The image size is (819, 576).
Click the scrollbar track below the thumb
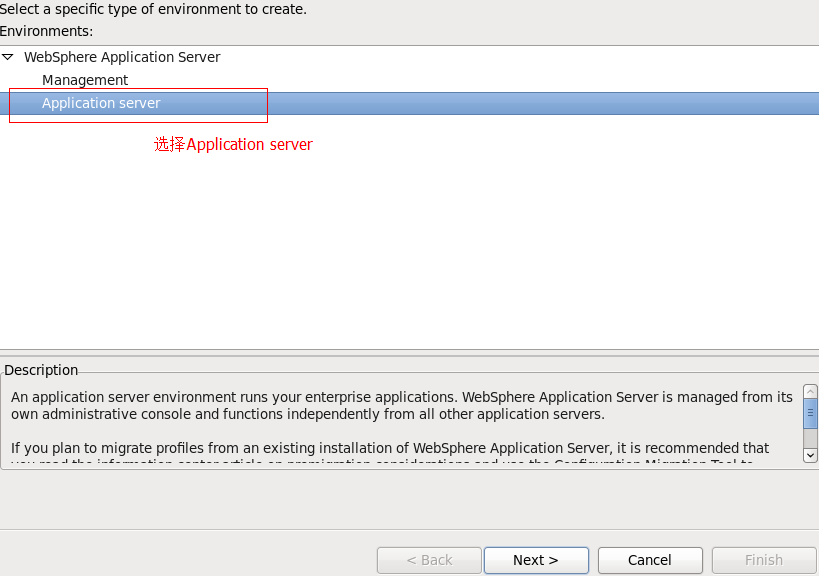click(x=810, y=438)
